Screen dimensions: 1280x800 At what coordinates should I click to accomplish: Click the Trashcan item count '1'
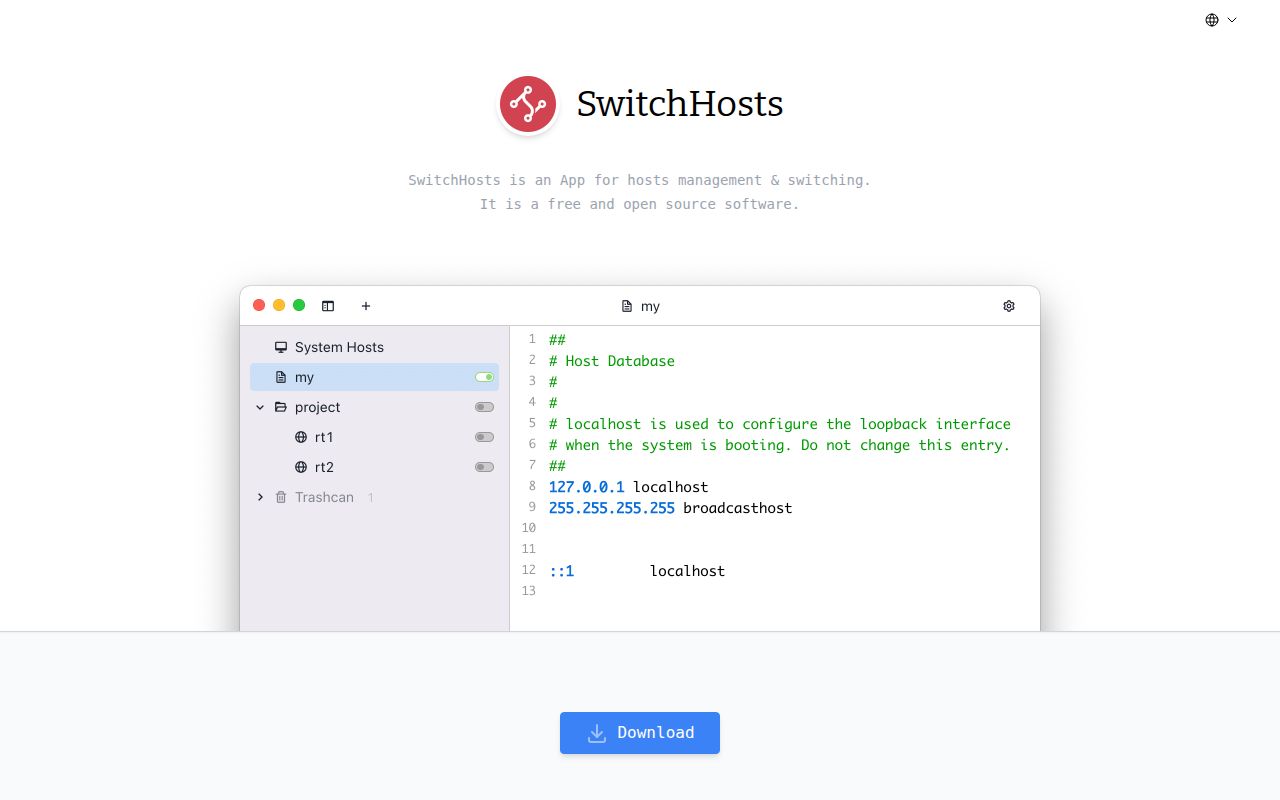click(371, 497)
